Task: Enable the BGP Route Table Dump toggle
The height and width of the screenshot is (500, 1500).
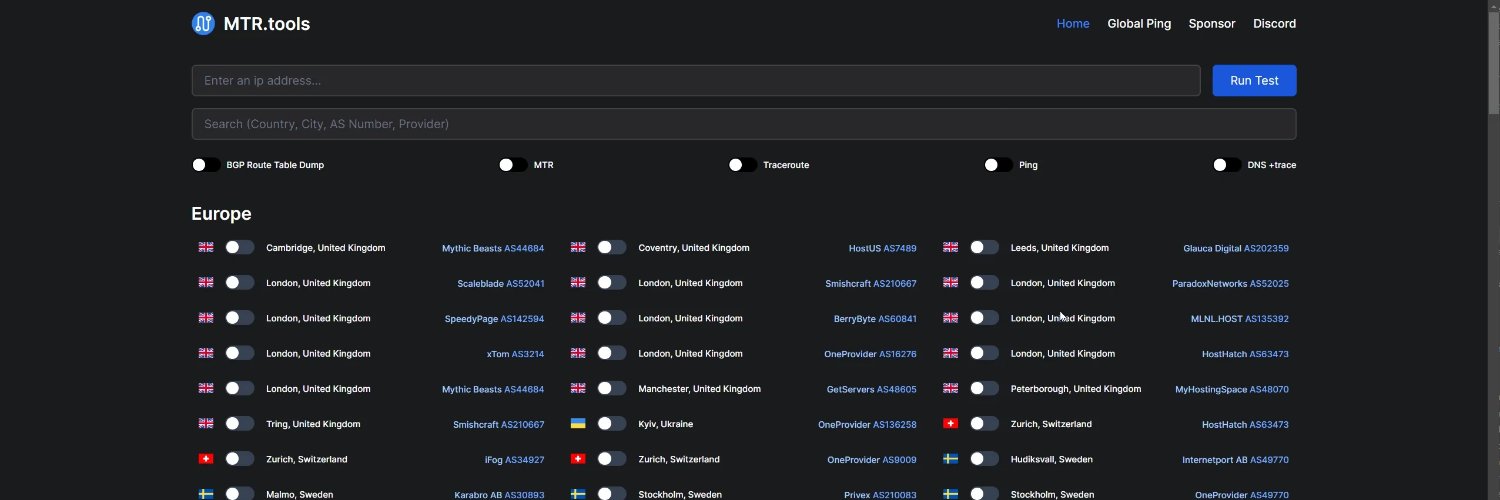Action: pyautogui.click(x=206, y=165)
